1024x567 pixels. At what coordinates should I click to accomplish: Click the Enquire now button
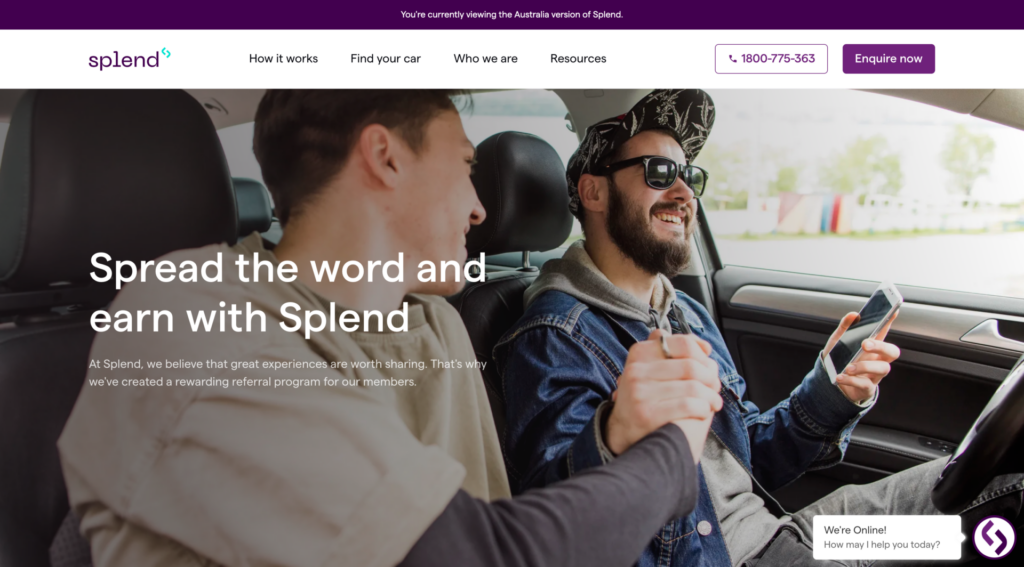(x=888, y=59)
